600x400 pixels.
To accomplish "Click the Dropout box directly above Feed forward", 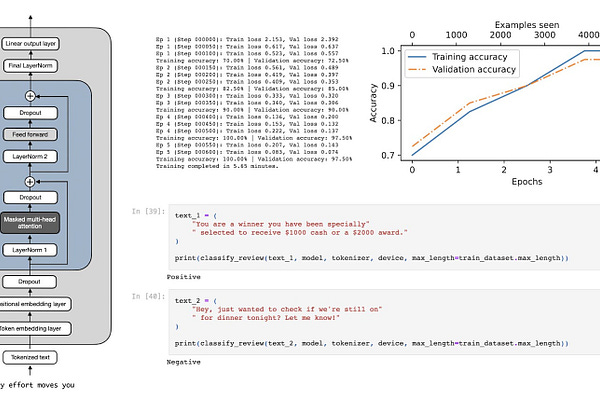I will click(30, 113).
